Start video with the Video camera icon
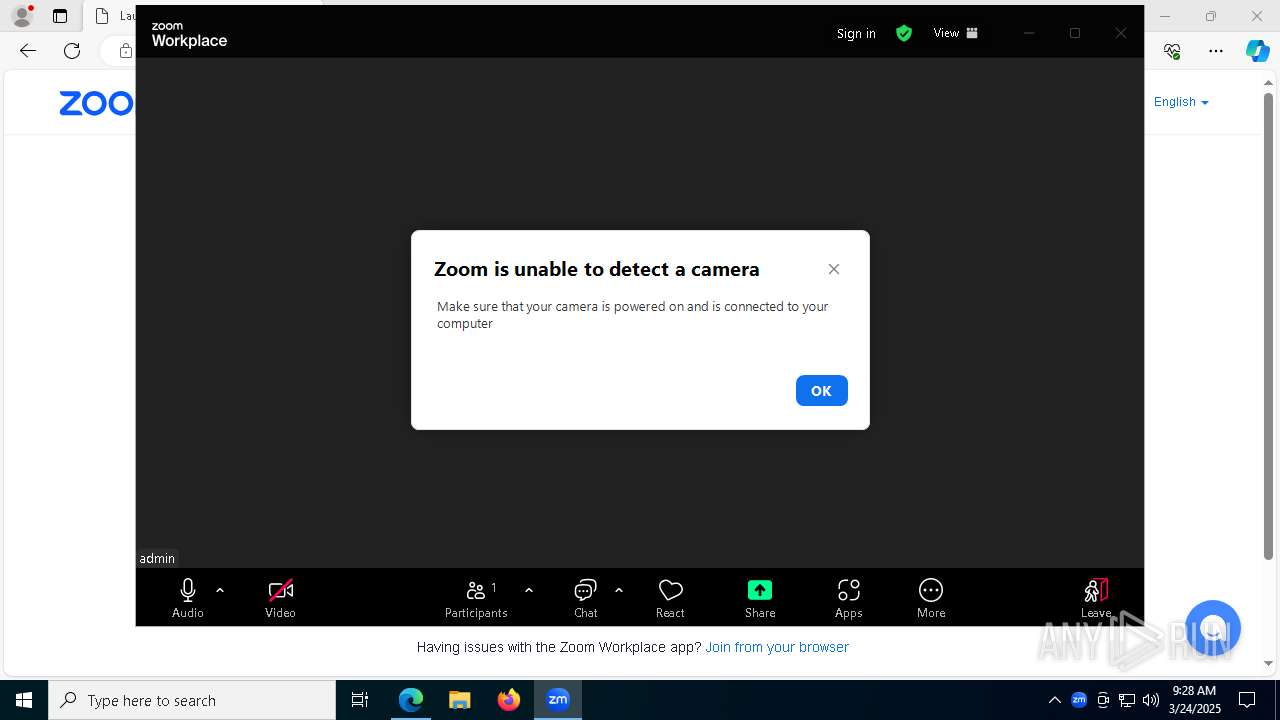Viewport: 1280px width, 720px height. (280, 598)
